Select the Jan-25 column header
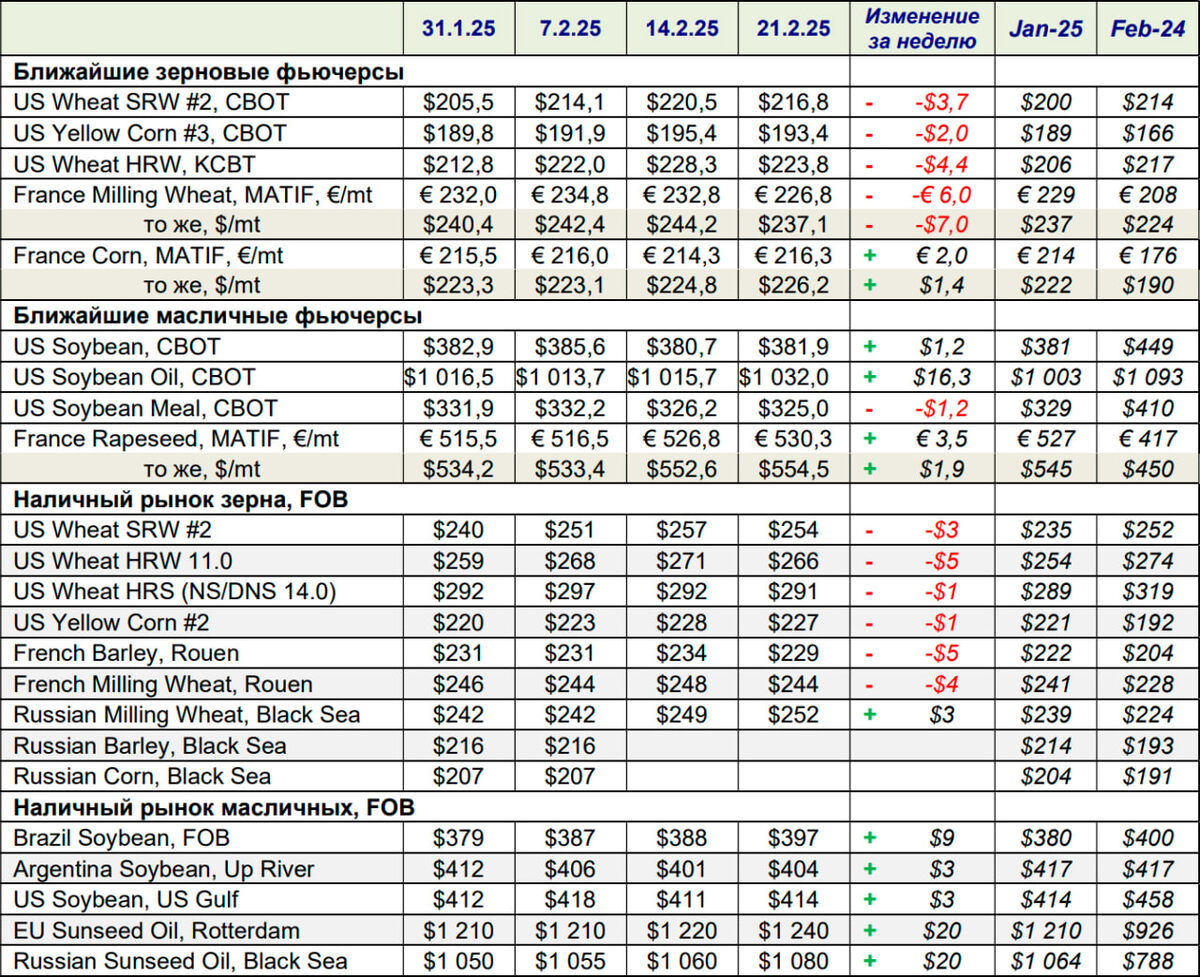Viewport: 1200px width, 977px height. click(x=1045, y=29)
